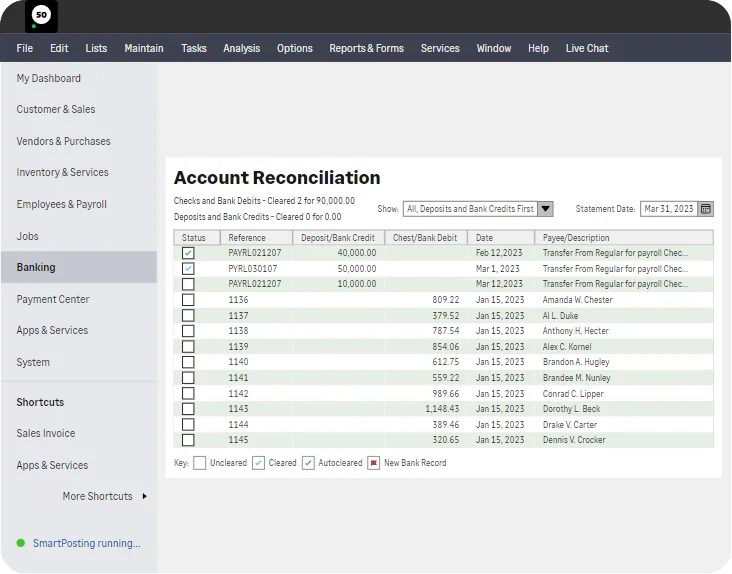Open the Options menu
The image size is (732, 574).
295,48
